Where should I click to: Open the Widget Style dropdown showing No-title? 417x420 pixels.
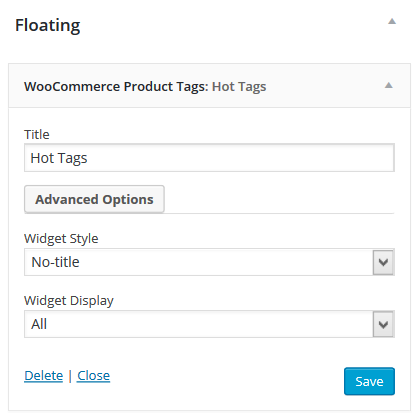(x=209, y=262)
